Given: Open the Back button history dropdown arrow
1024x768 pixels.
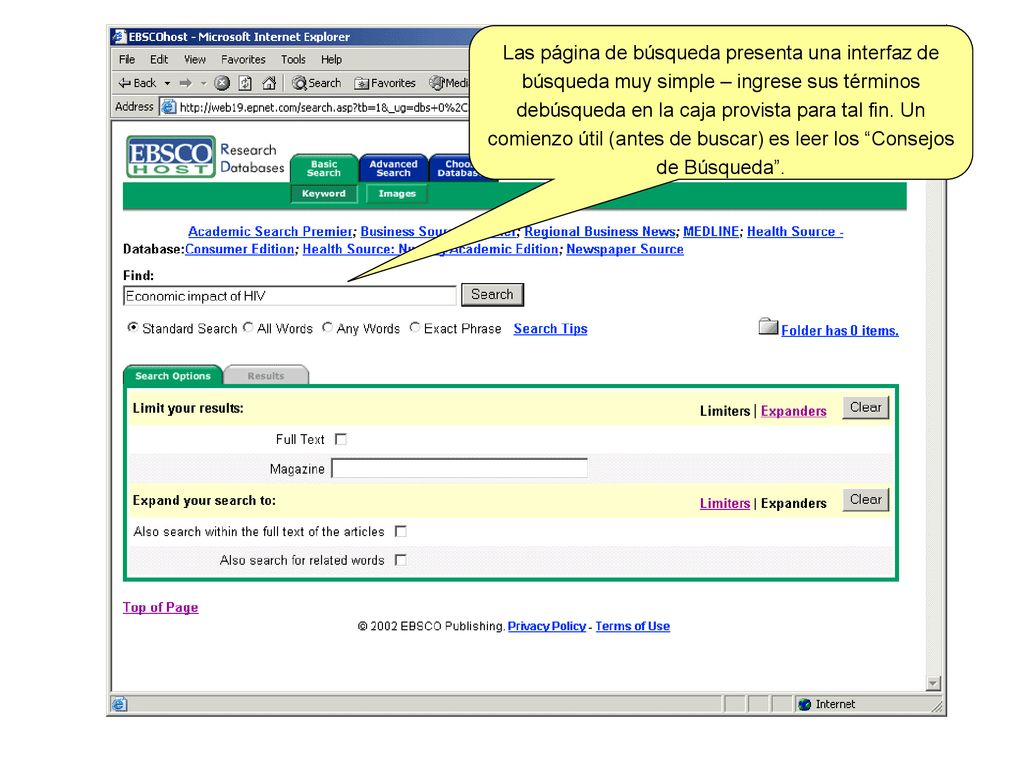Looking at the screenshot, I should 167,84.
